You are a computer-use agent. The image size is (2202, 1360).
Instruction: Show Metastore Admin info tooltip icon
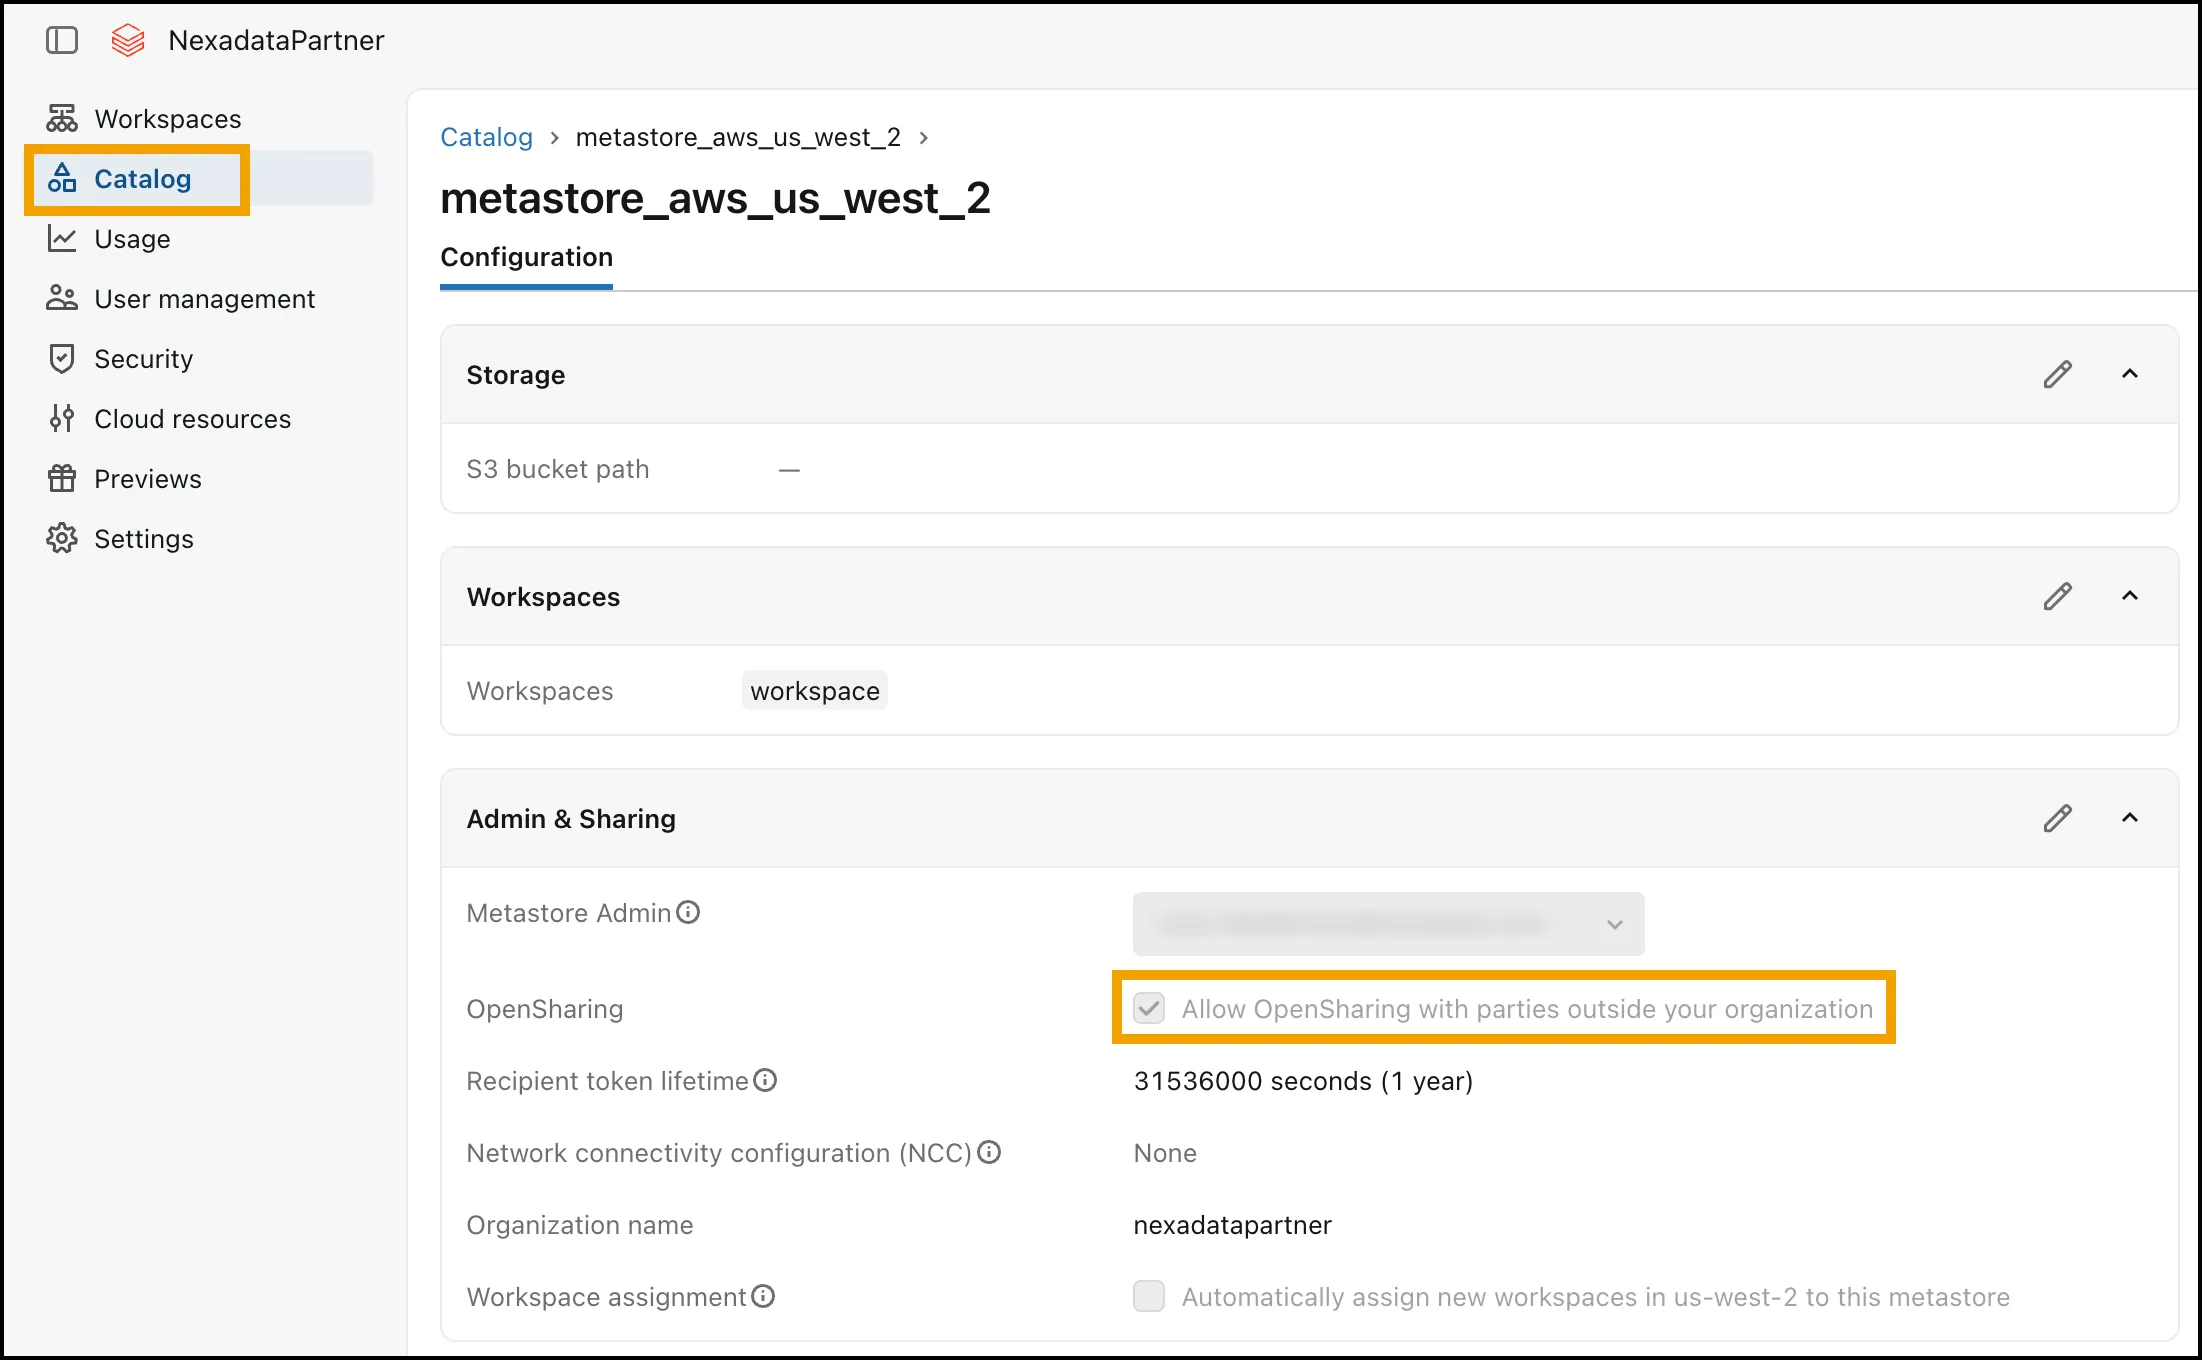(x=688, y=912)
